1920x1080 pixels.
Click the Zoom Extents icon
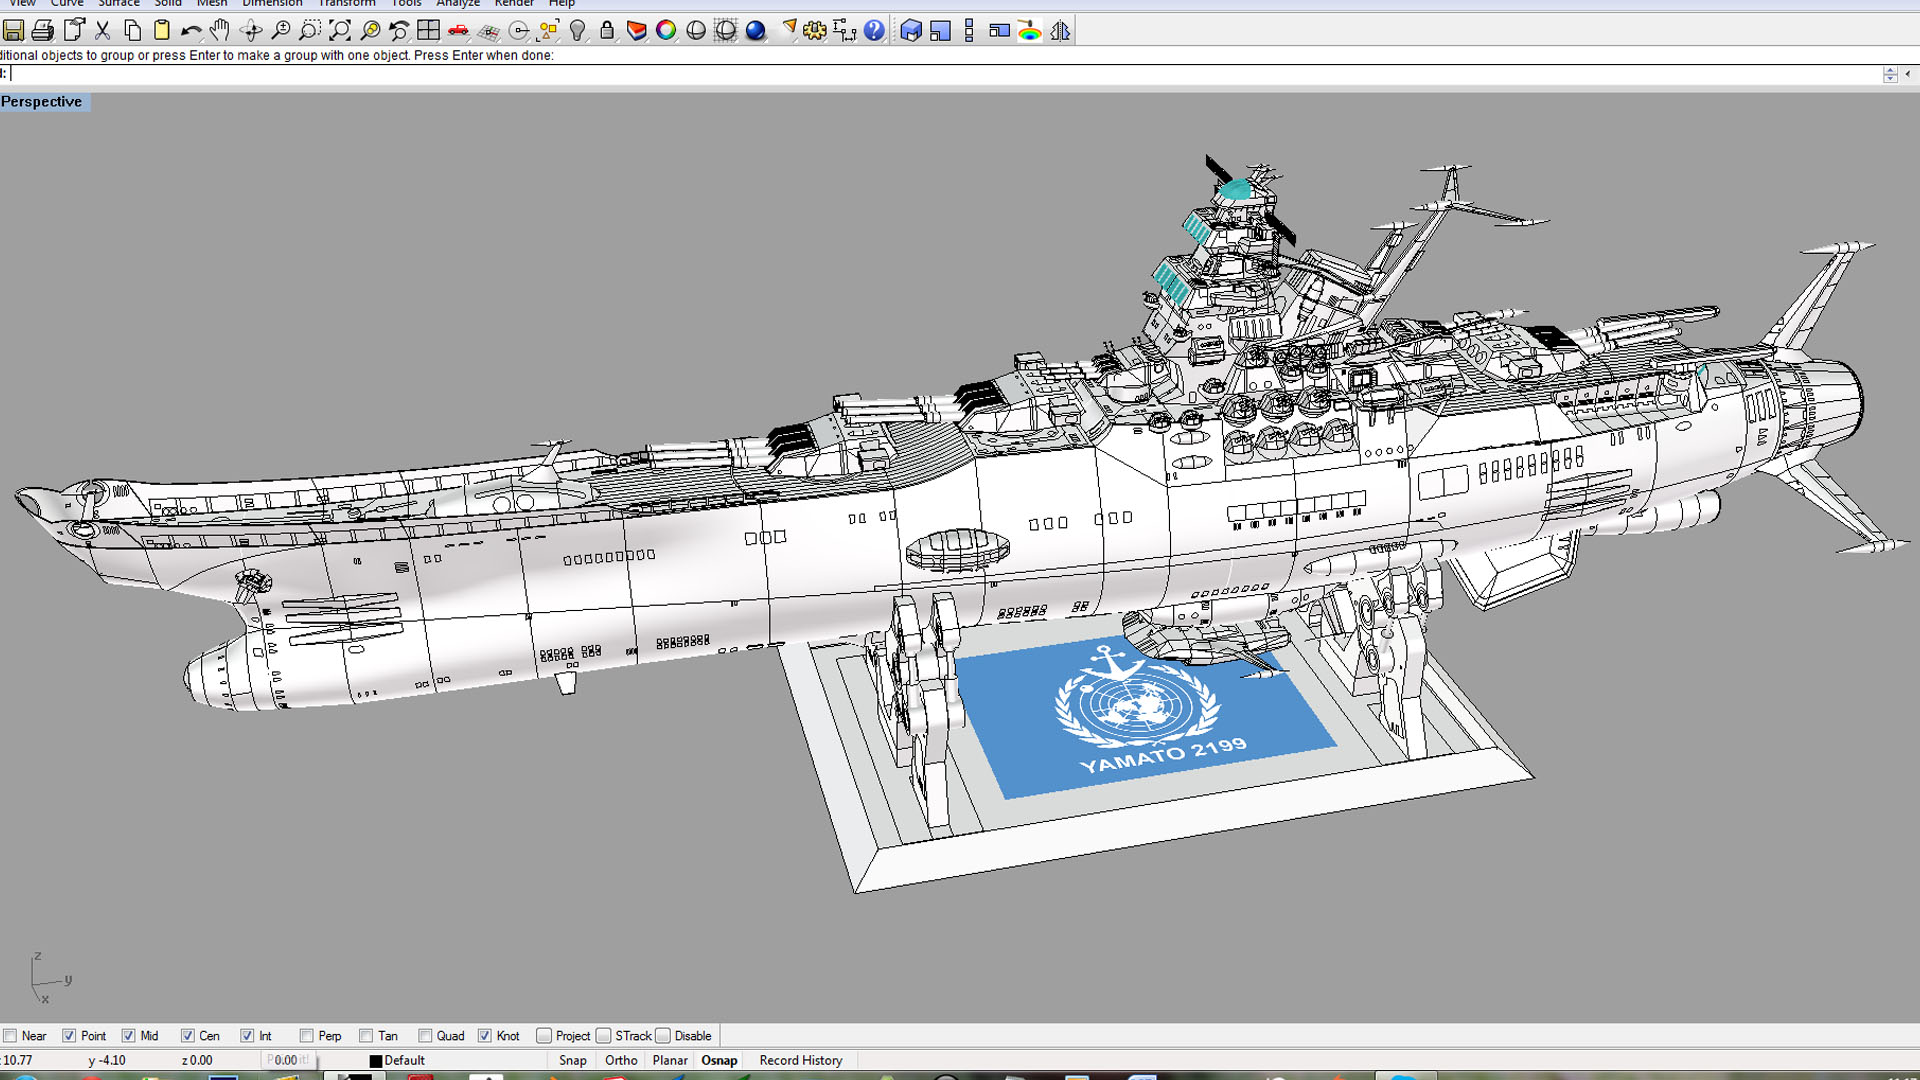[x=340, y=31]
